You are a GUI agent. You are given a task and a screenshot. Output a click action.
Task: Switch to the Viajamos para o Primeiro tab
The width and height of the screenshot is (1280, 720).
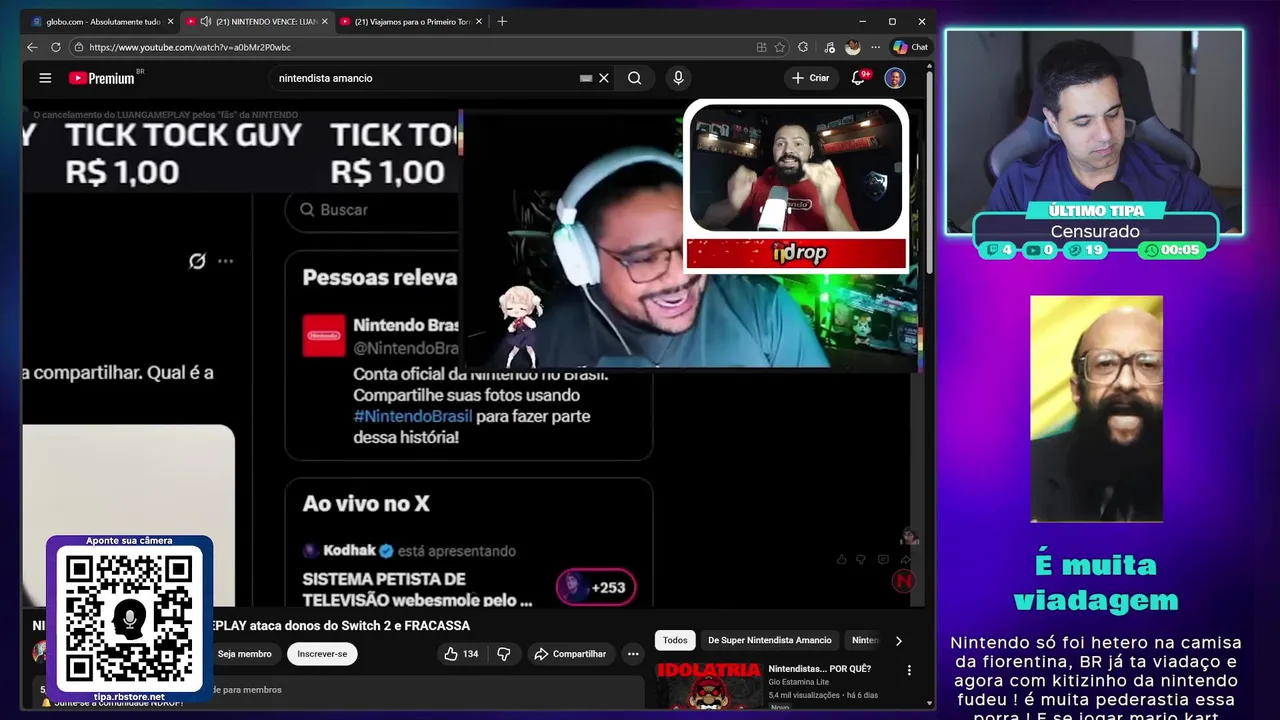click(x=411, y=21)
